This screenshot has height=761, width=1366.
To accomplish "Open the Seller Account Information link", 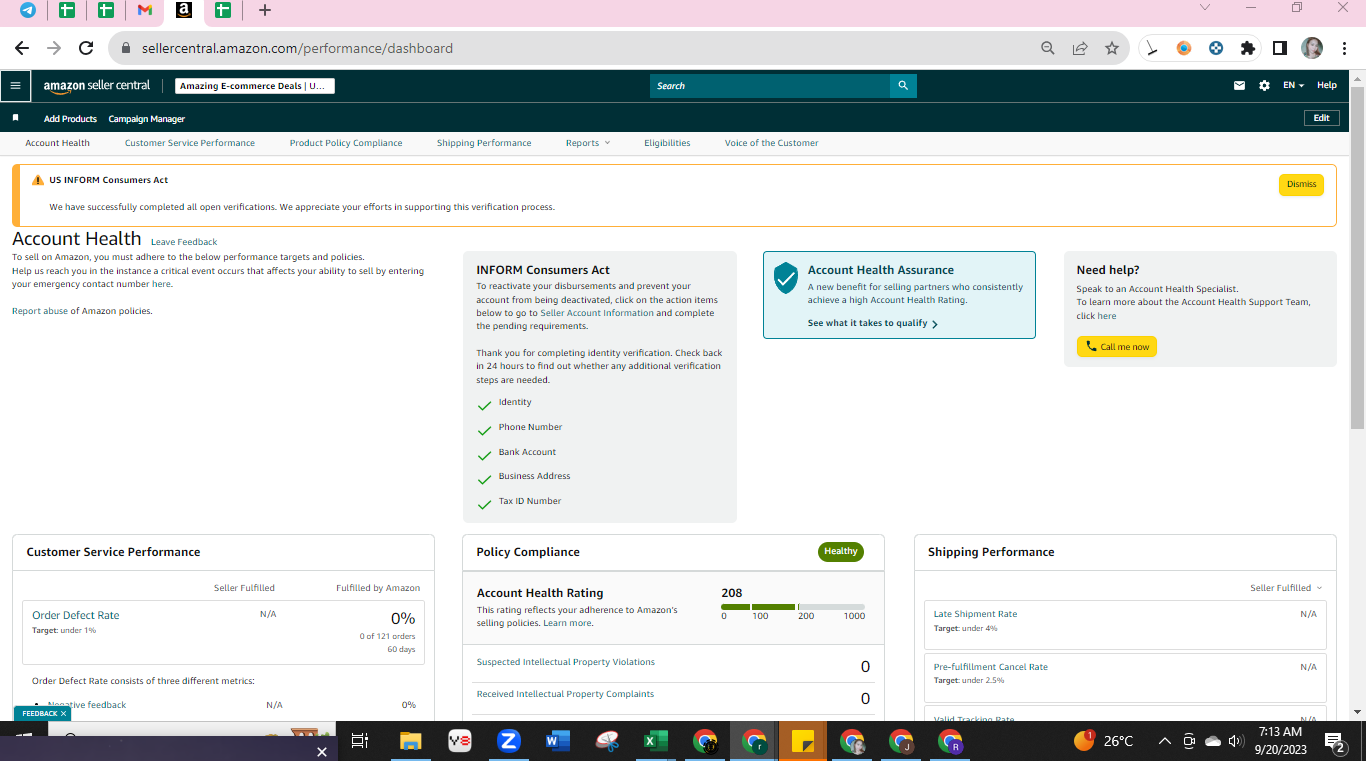I will (x=597, y=313).
